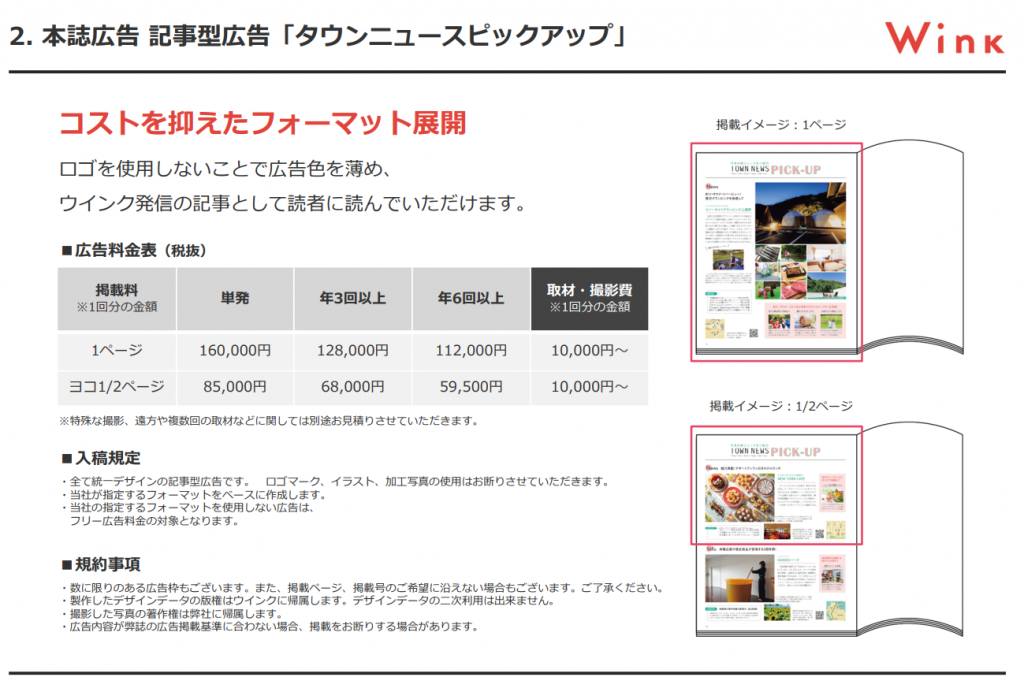1024x677 pixels.
Task: Click the 単発 column header
Action: pos(234,298)
